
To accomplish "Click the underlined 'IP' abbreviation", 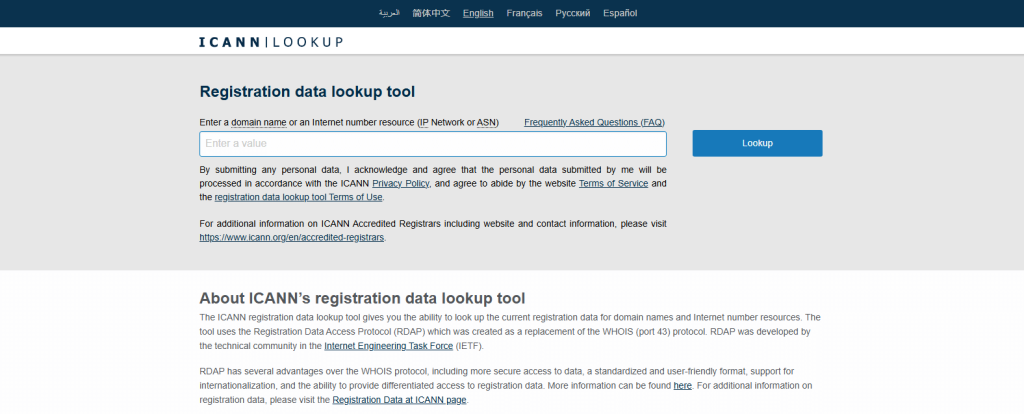I will 424,122.
